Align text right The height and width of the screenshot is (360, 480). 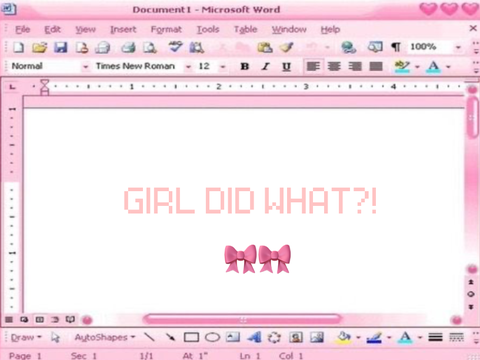point(355,66)
